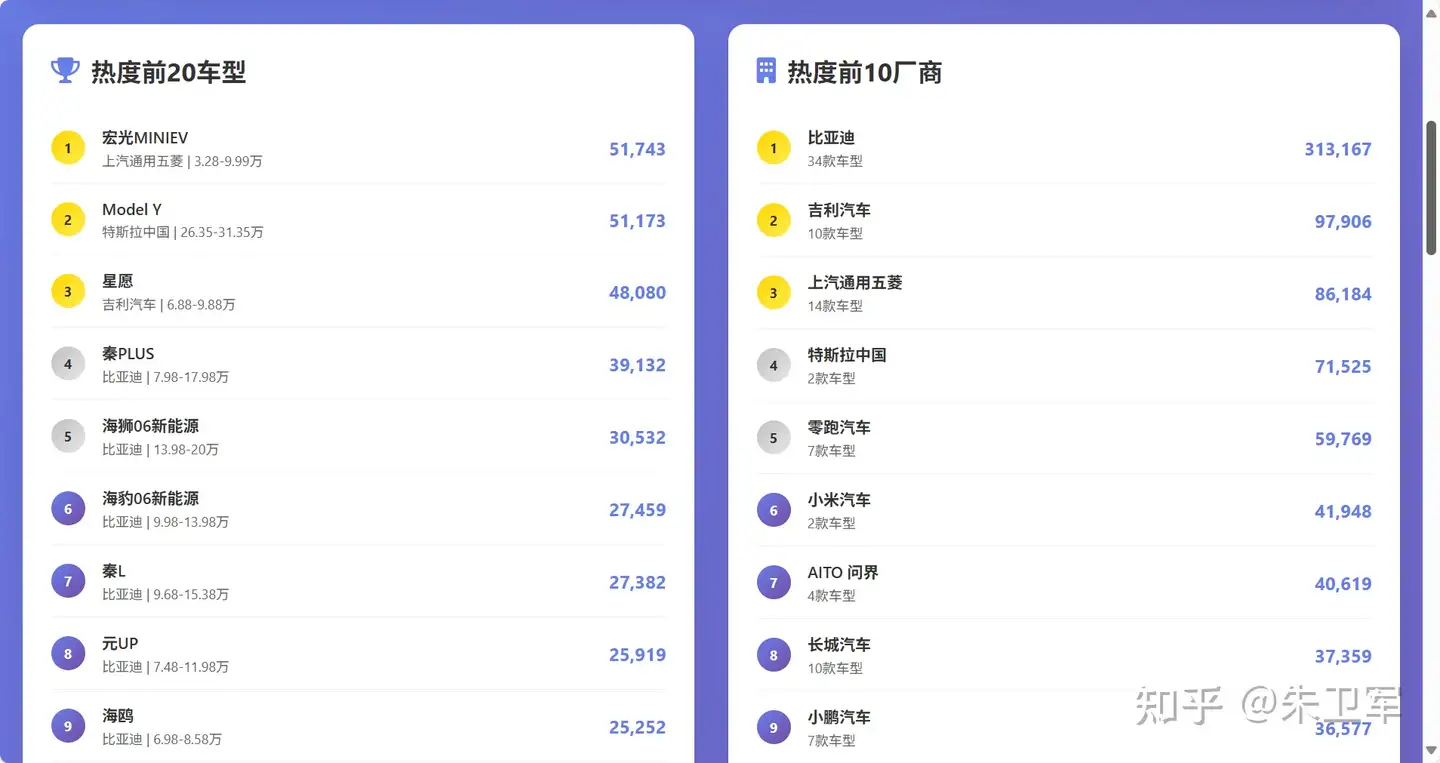Click the 秦PLUS model name

[x=128, y=354]
